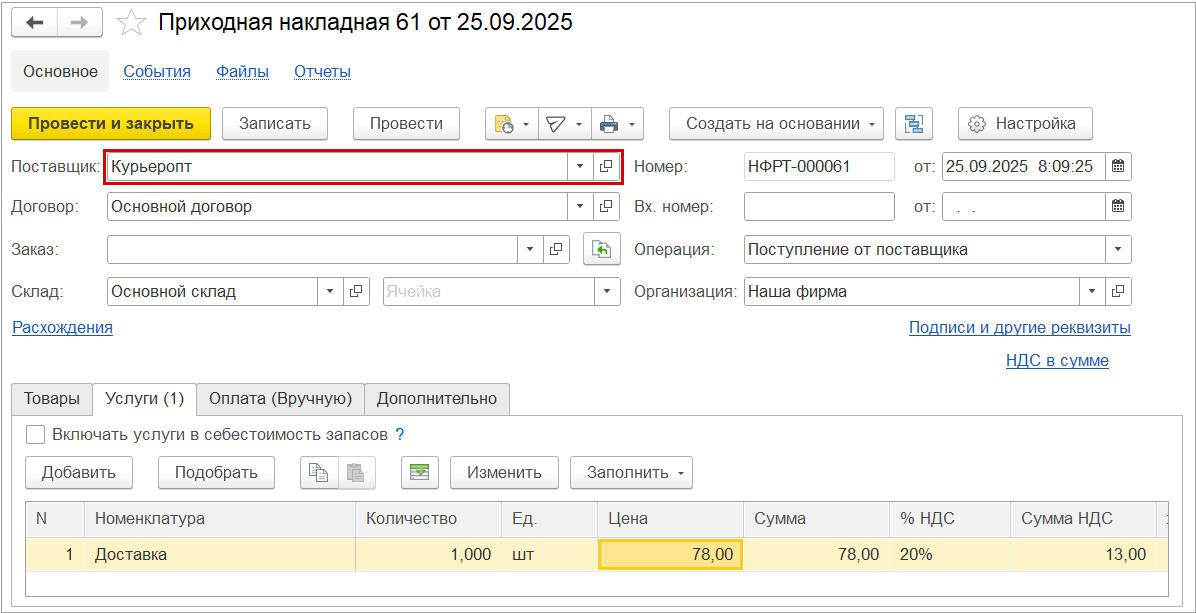Image resolution: width=1196 pixels, height=613 pixels.
Task: Click the related documents structure icon
Action: point(913,123)
